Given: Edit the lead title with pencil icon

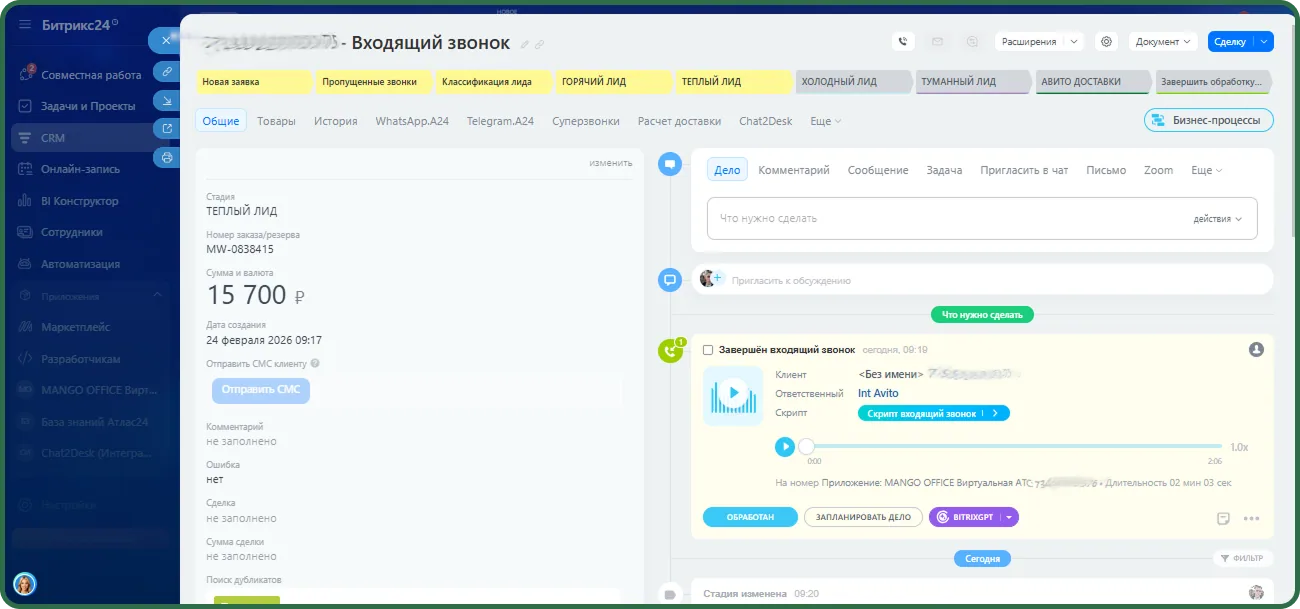Looking at the screenshot, I should (525, 44).
